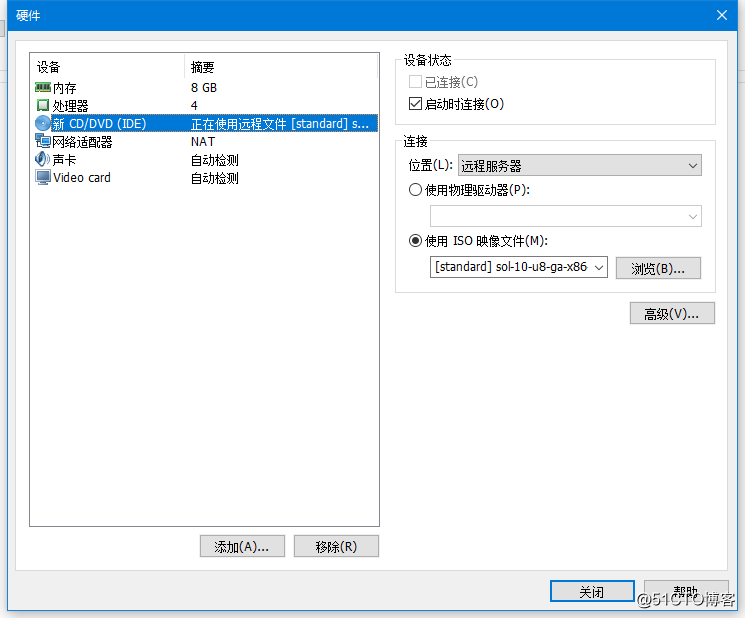Select 使用 ISO 映像文件(M) radio button

click(x=415, y=241)
